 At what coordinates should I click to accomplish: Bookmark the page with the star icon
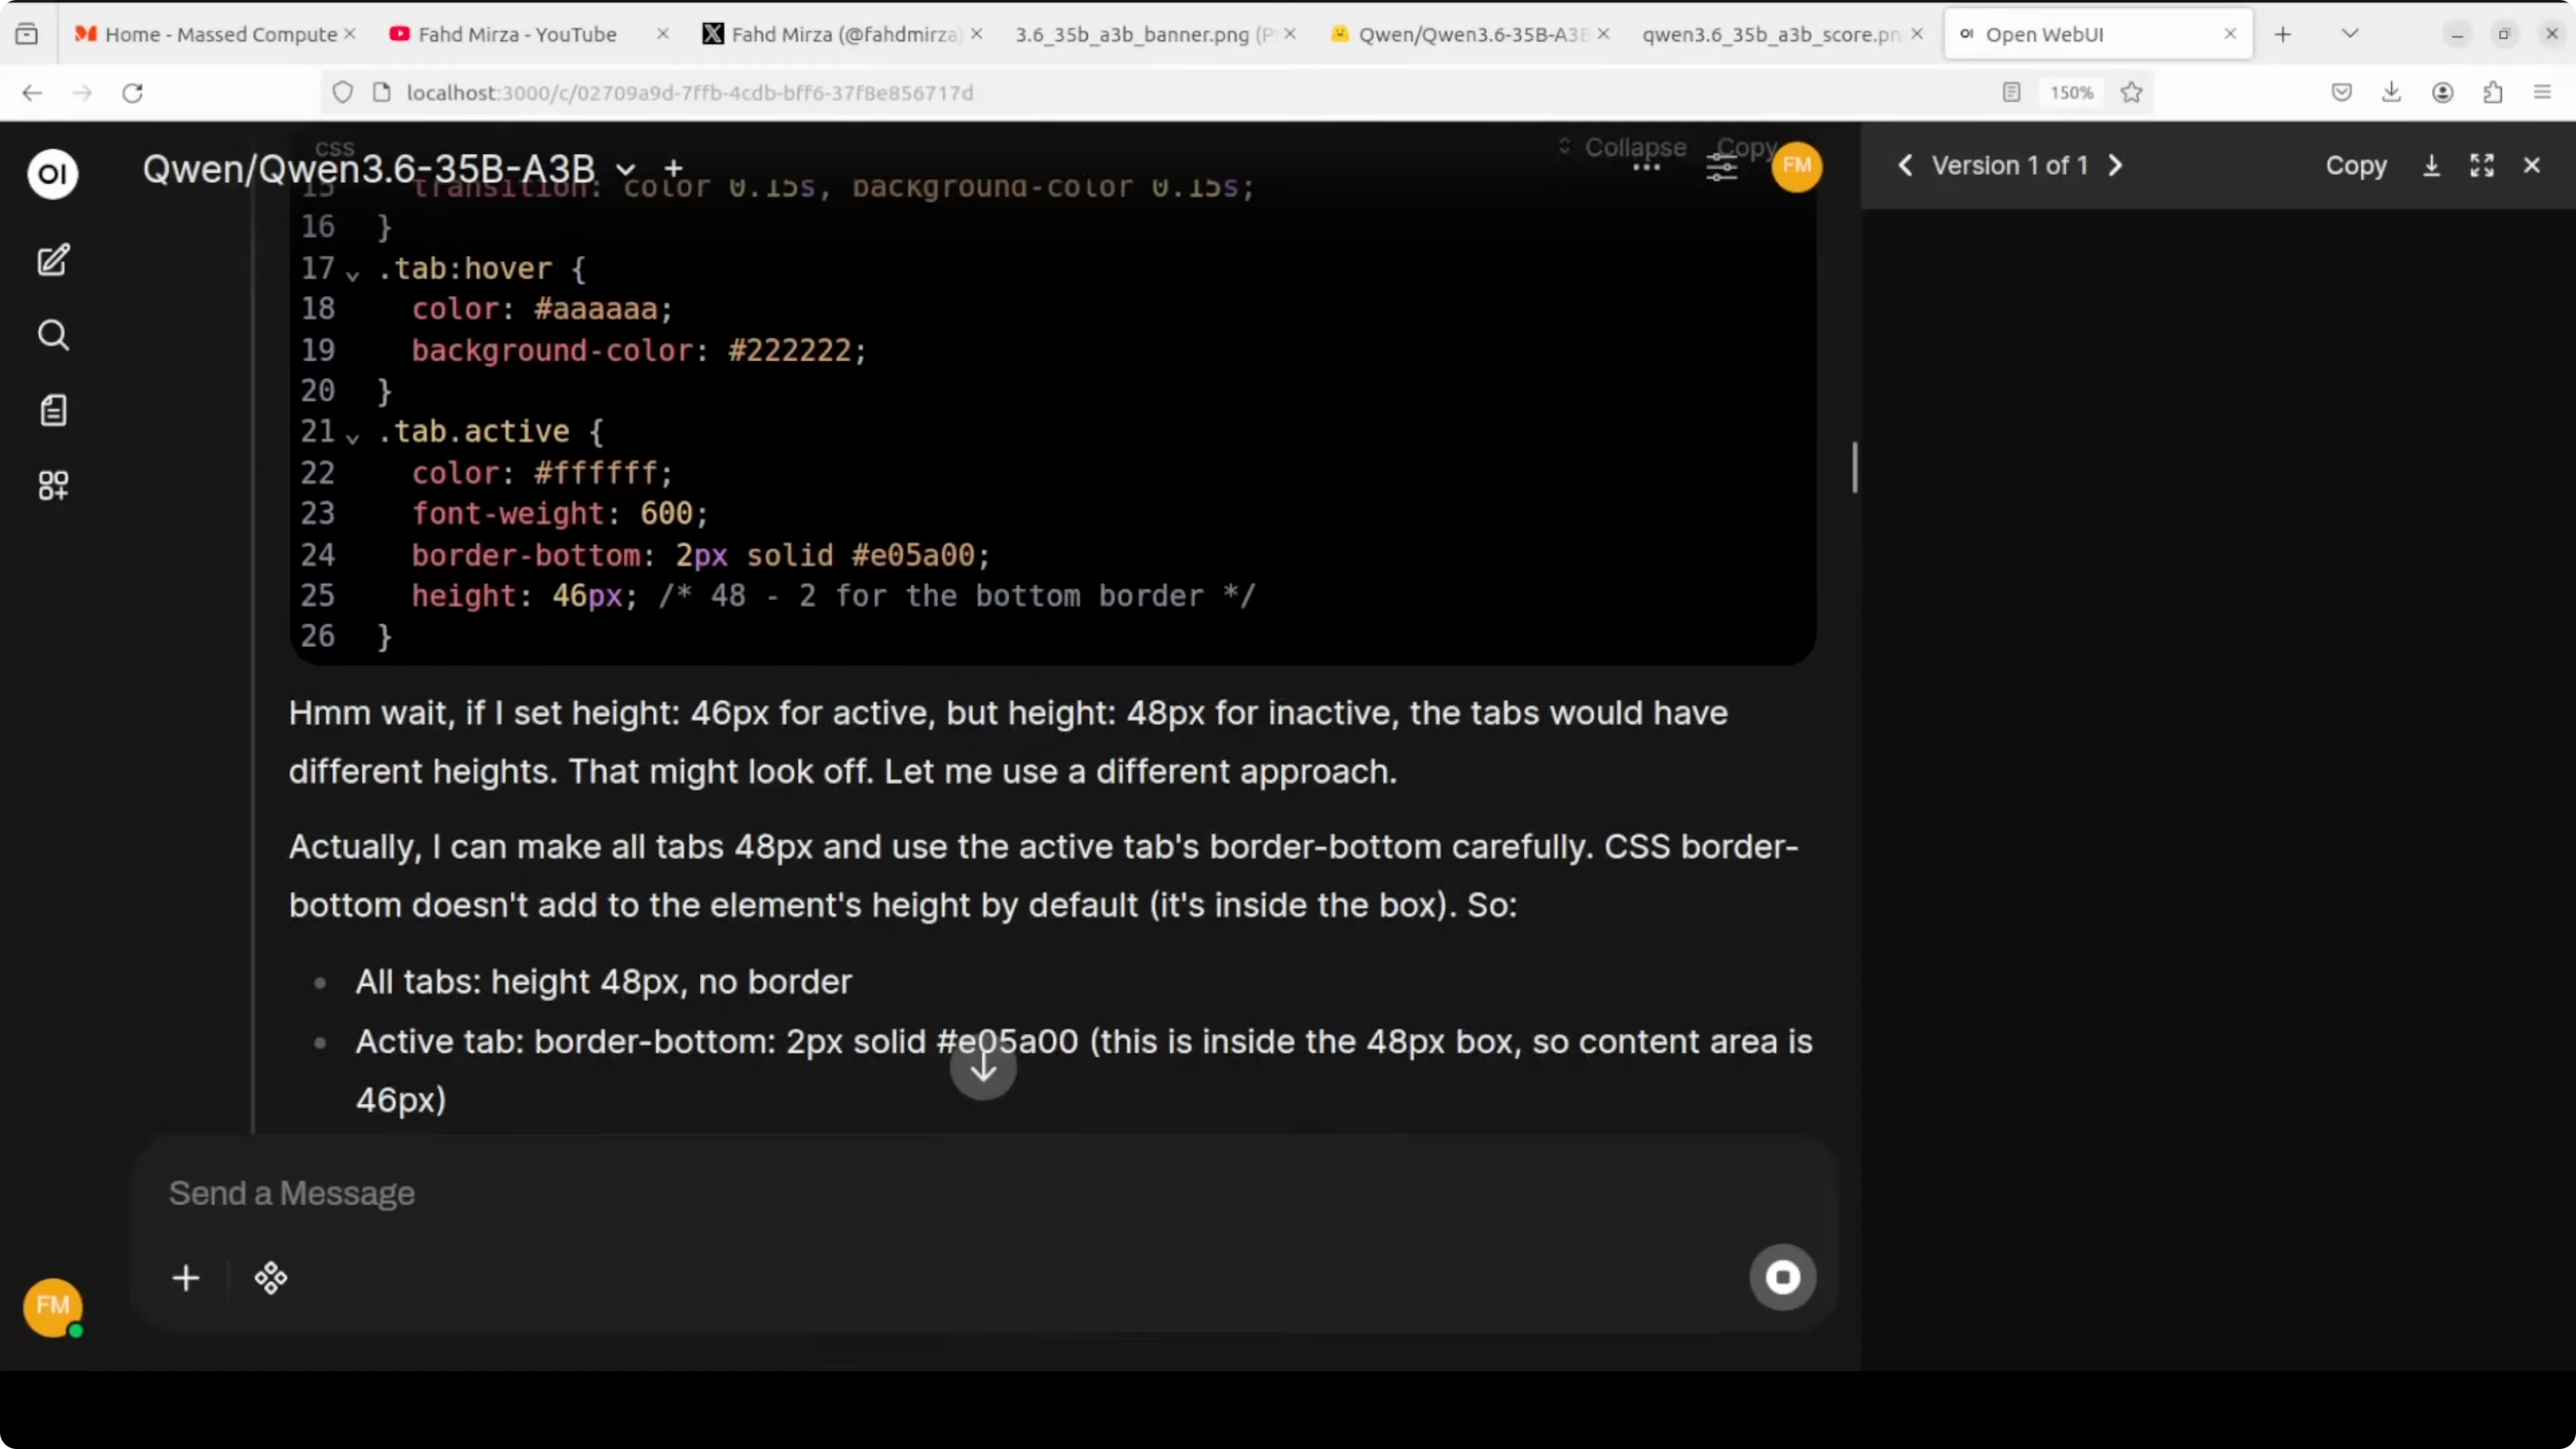coord(2132,92)
